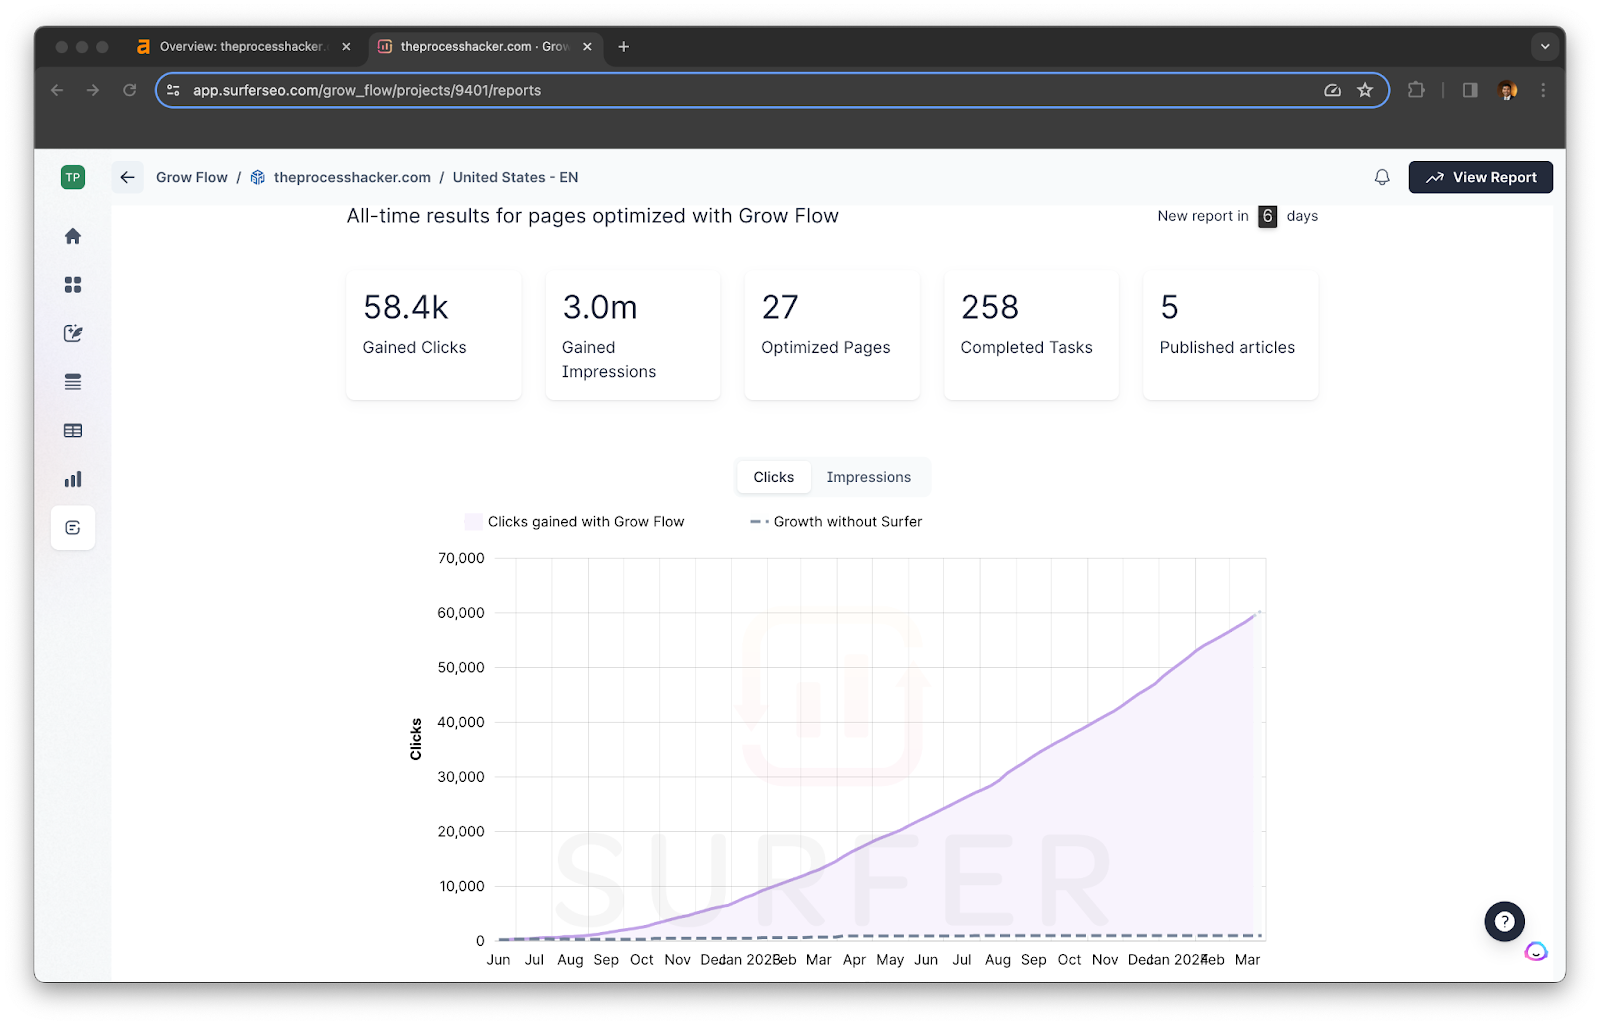Viewport: 1600px width, 1025px height.
Task: Select the active Grow Flow sidebar icon
Action: (73, 528)
